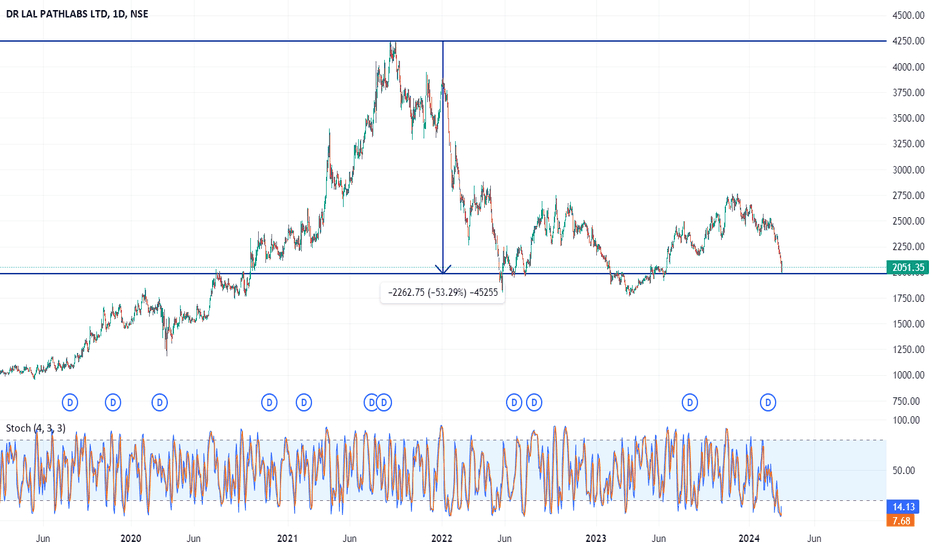Click the dividend marker in early 2020
The height and width of the screenshot is (550, 932).
click(x=159, y=403)
